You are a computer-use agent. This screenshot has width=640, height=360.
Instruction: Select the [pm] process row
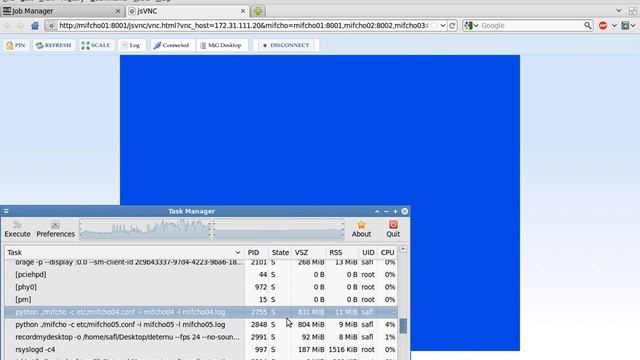coord(201,300)
